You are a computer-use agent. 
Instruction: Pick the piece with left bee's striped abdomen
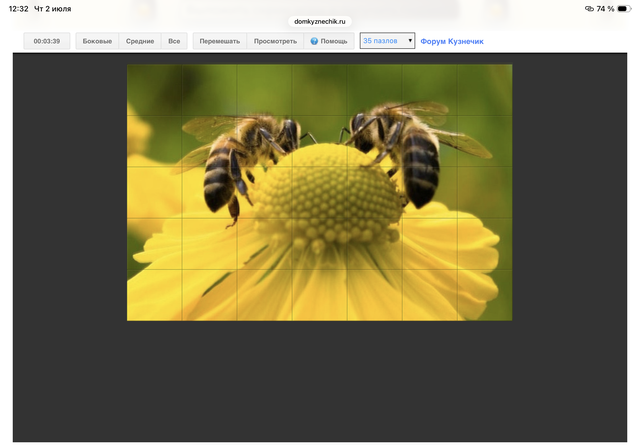[209, 192]
